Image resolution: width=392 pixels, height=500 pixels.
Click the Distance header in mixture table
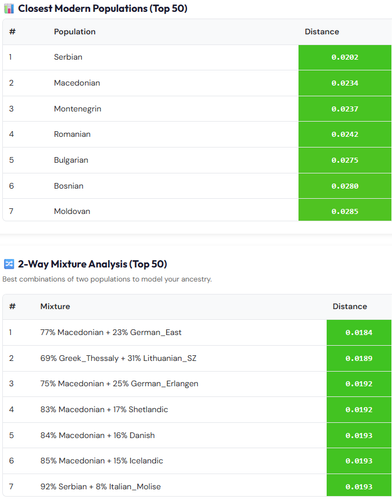point(350,306)
